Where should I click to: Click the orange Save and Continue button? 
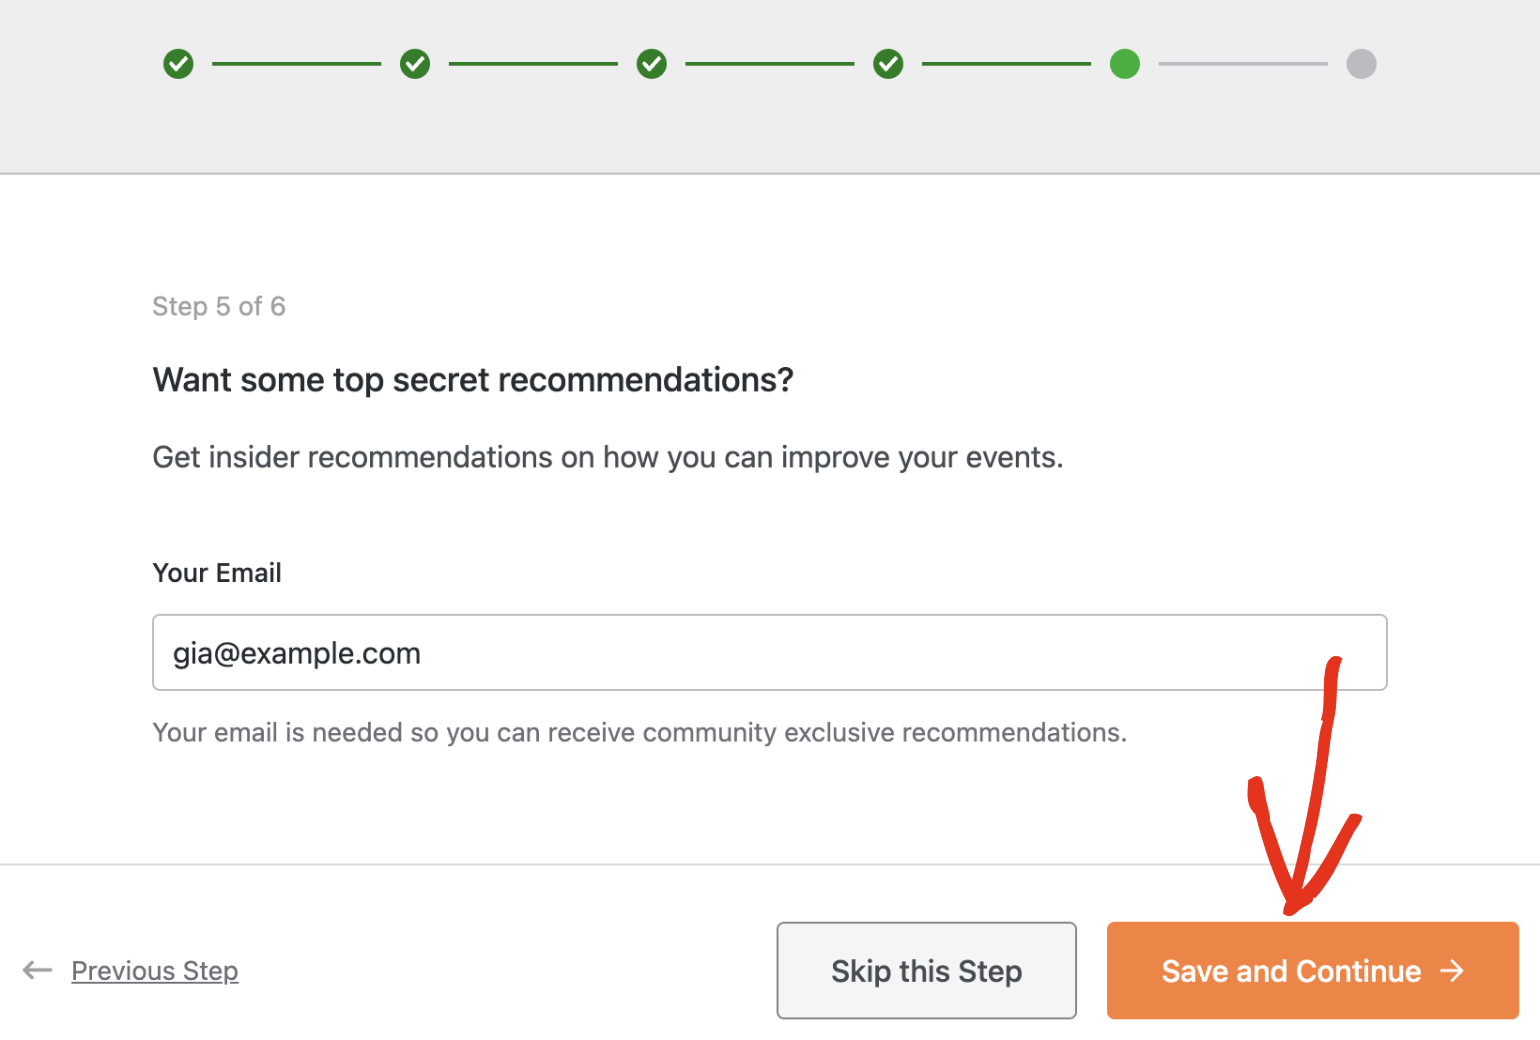[x=1312, y=970]
